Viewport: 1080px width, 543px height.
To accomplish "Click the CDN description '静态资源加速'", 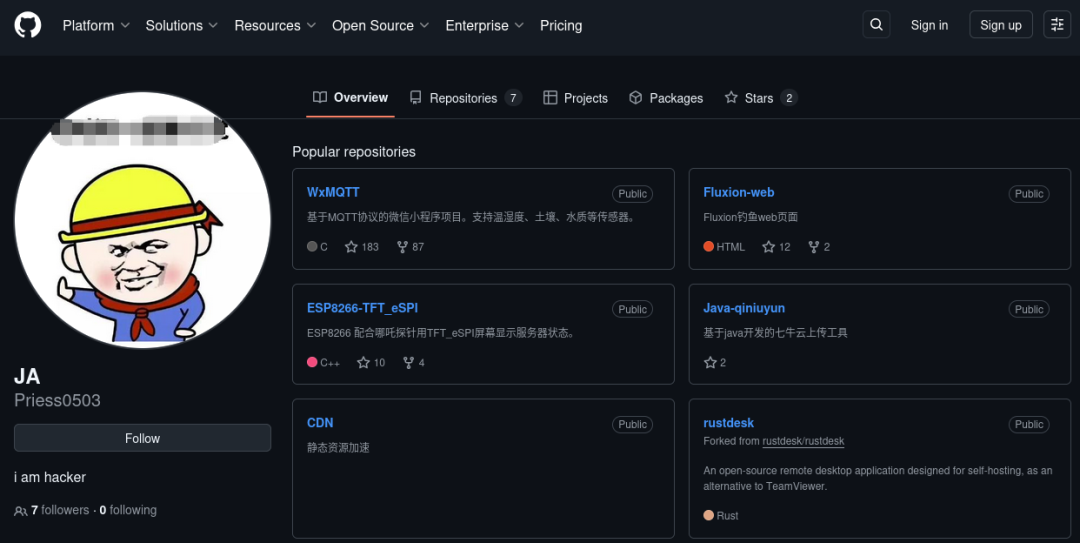I will coord(338,448).
